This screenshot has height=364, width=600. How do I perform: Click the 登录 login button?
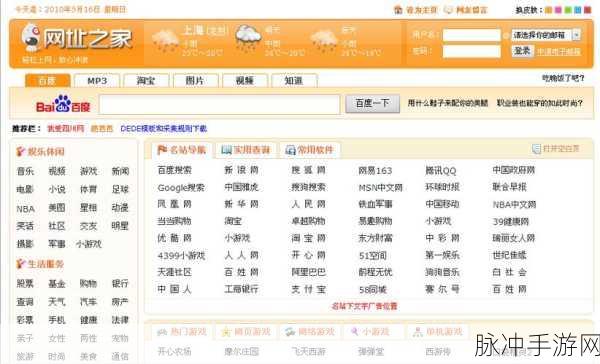click(x=522, y=51)
